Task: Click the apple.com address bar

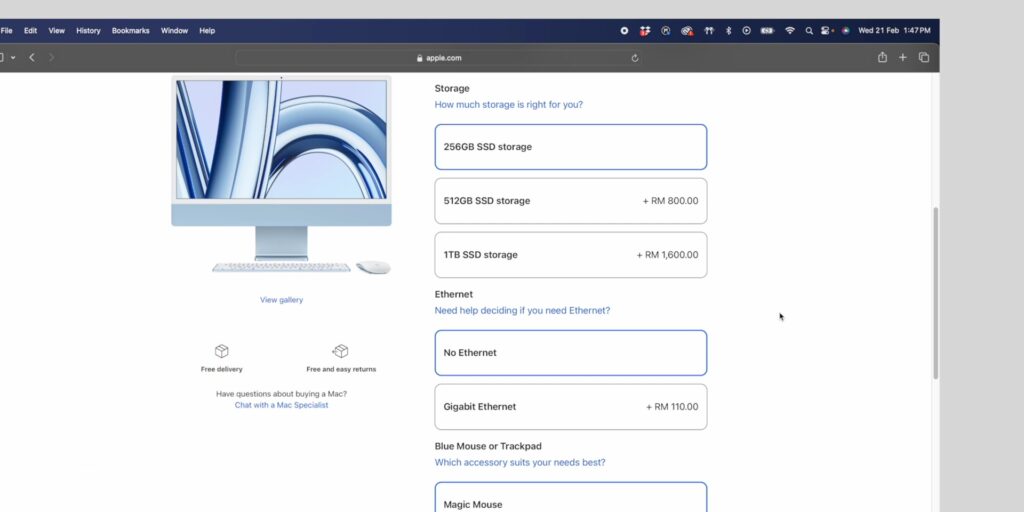Action: [x=438, y=58]
